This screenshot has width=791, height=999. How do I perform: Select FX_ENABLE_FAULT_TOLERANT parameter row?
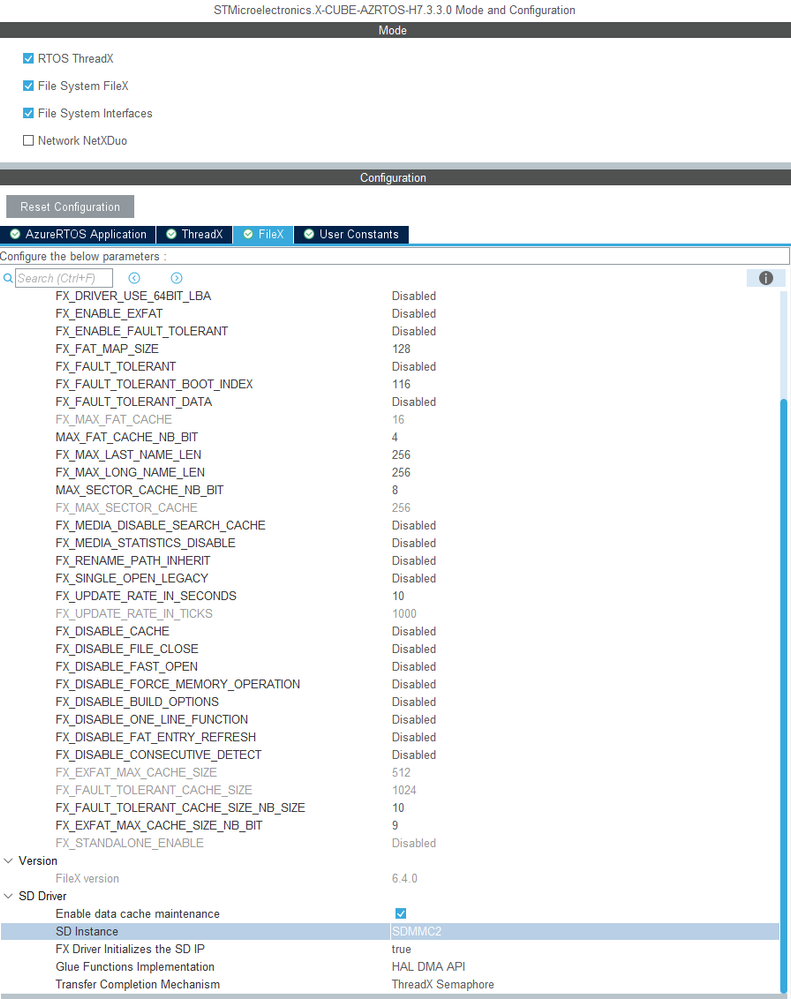click(x=389, y=331)
